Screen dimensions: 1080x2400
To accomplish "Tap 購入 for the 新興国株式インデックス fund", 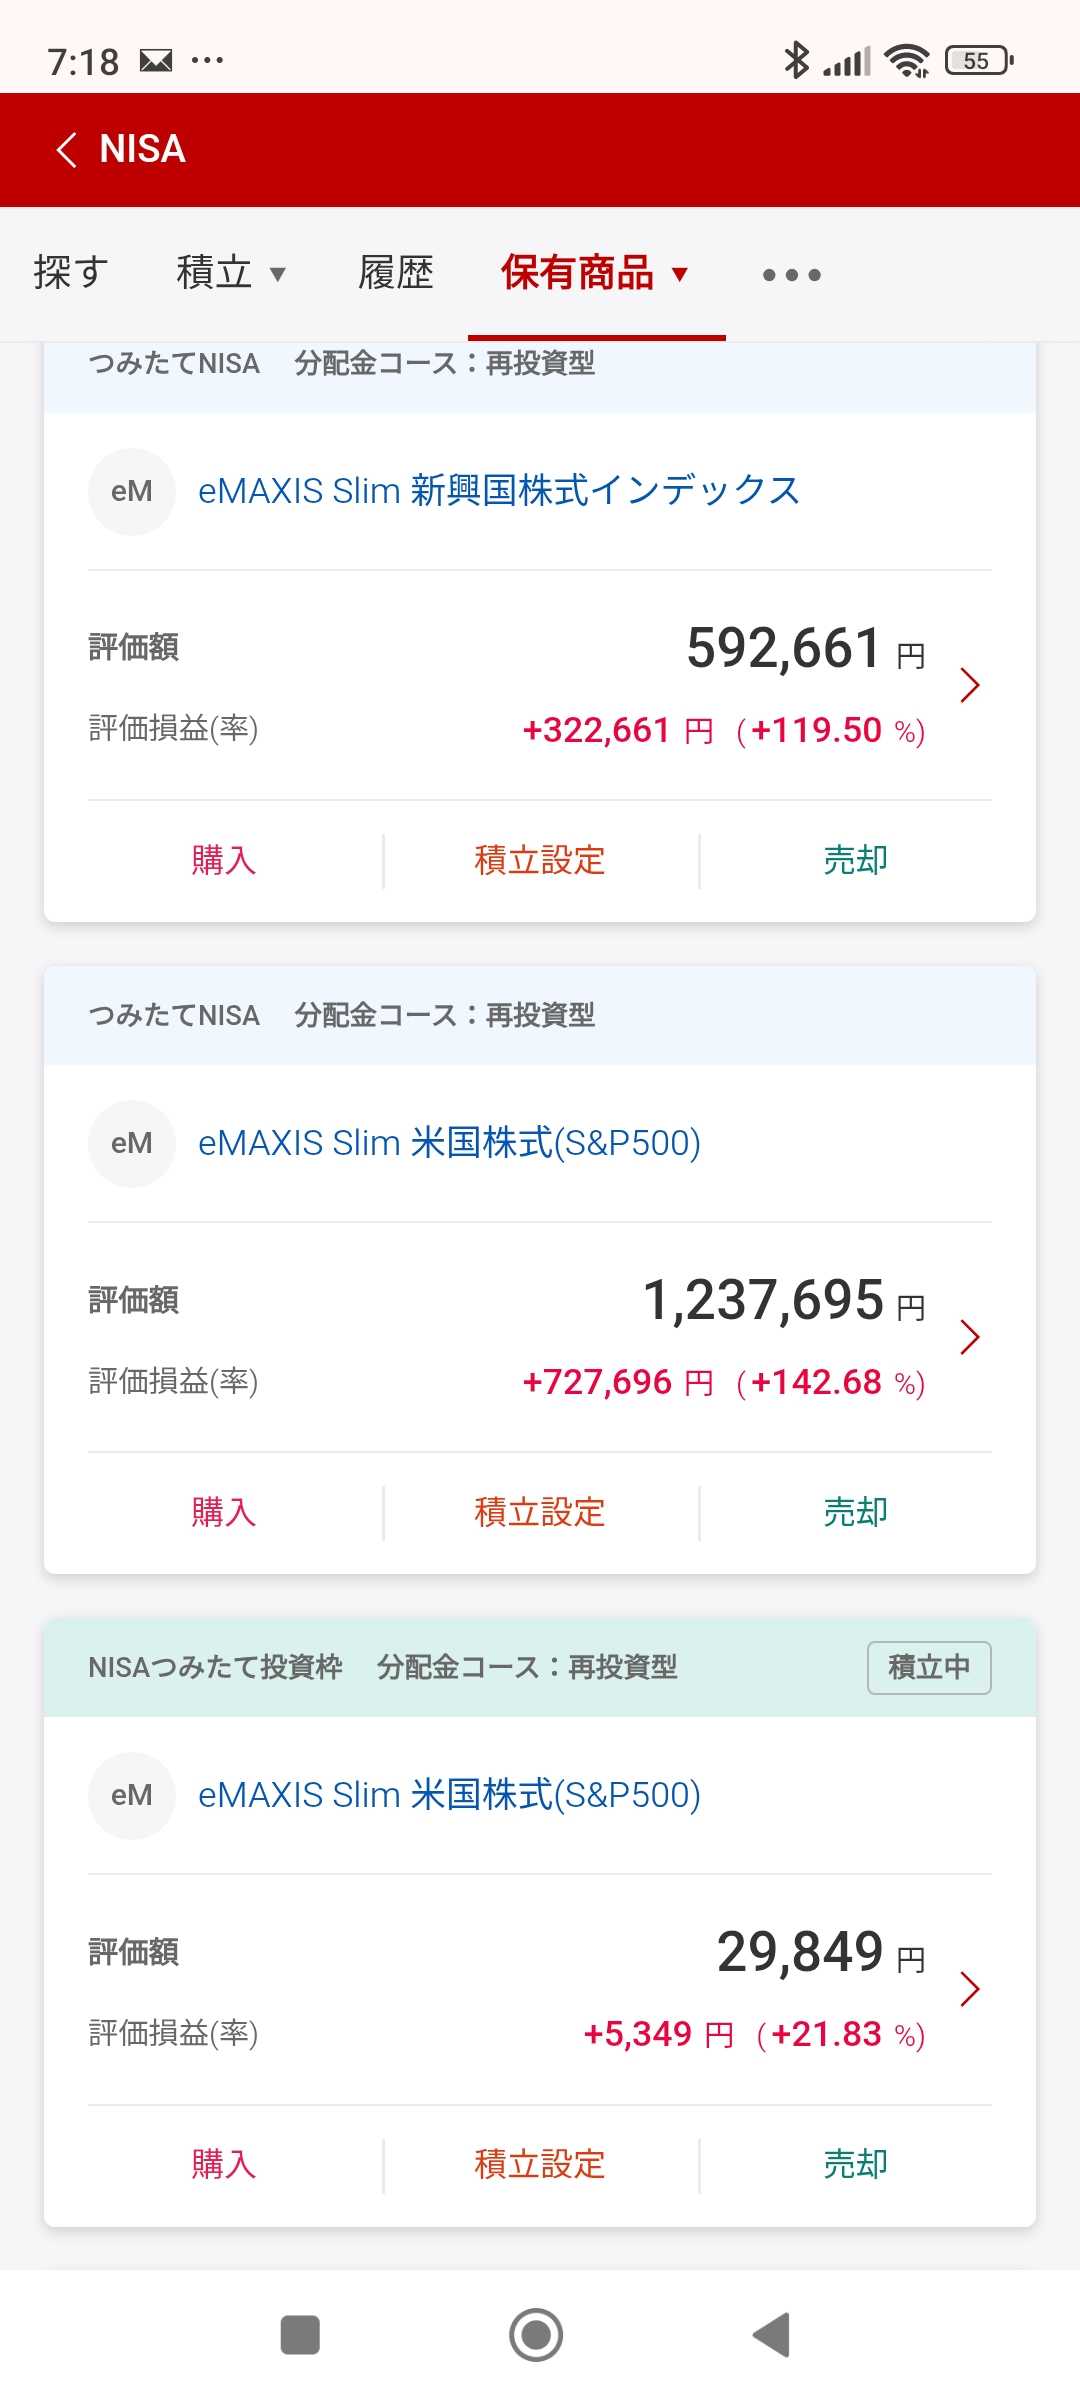I will [223, 860].
